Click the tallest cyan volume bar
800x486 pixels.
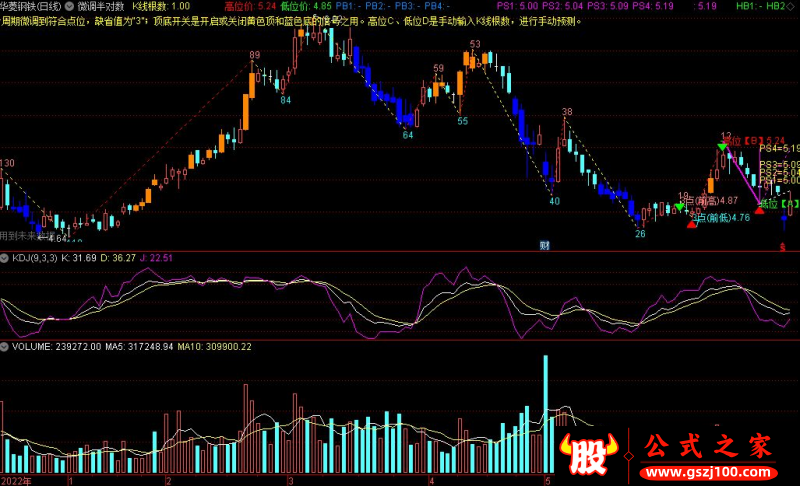(x=546, y=412)
